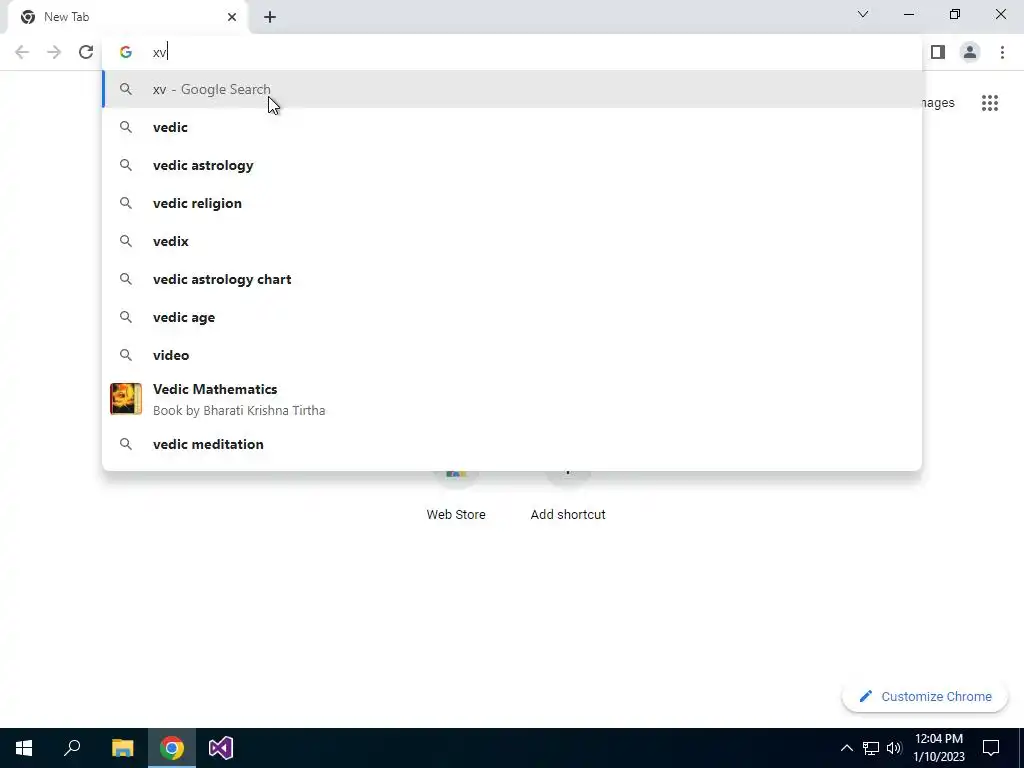
Task: Open File Explorer from the taskbar
Action: click(122, 748)
